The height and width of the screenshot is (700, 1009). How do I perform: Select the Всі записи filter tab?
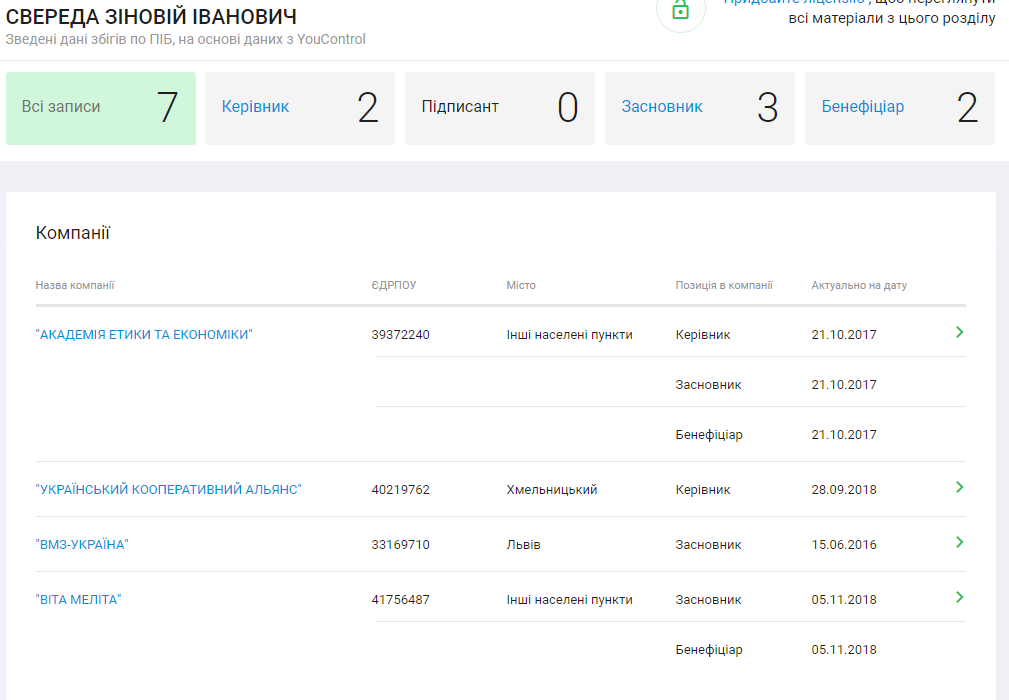(100, 108)
